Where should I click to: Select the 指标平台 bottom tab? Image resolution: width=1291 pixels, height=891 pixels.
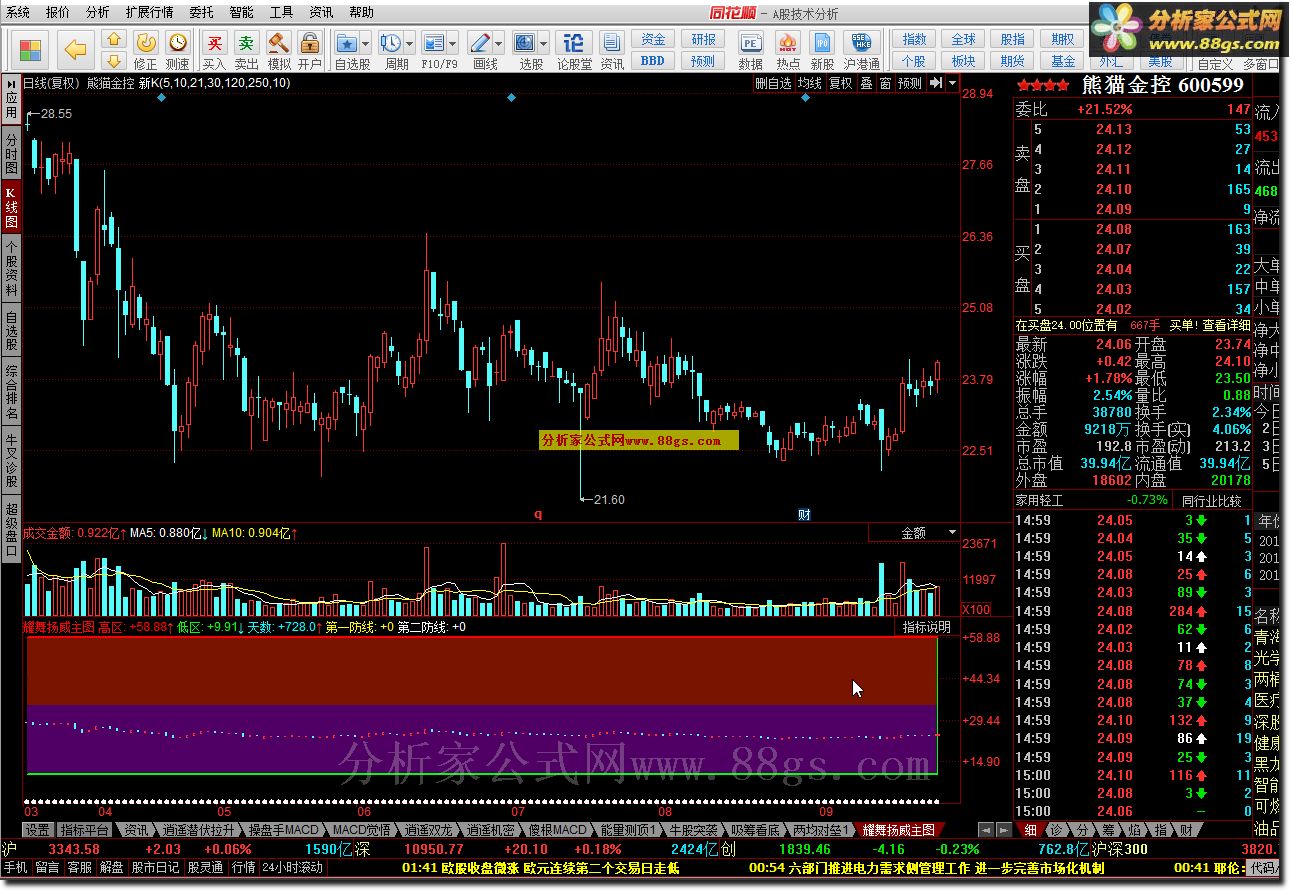[x=84, y=830]
